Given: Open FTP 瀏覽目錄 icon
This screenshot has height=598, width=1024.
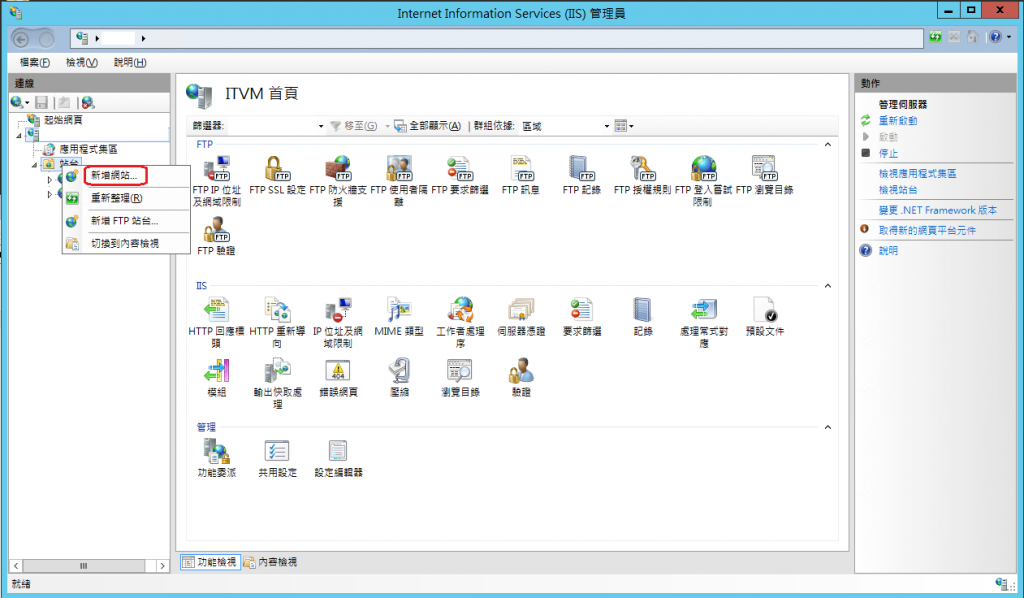Looking at the screenshot, I should (x=764, y=175).
